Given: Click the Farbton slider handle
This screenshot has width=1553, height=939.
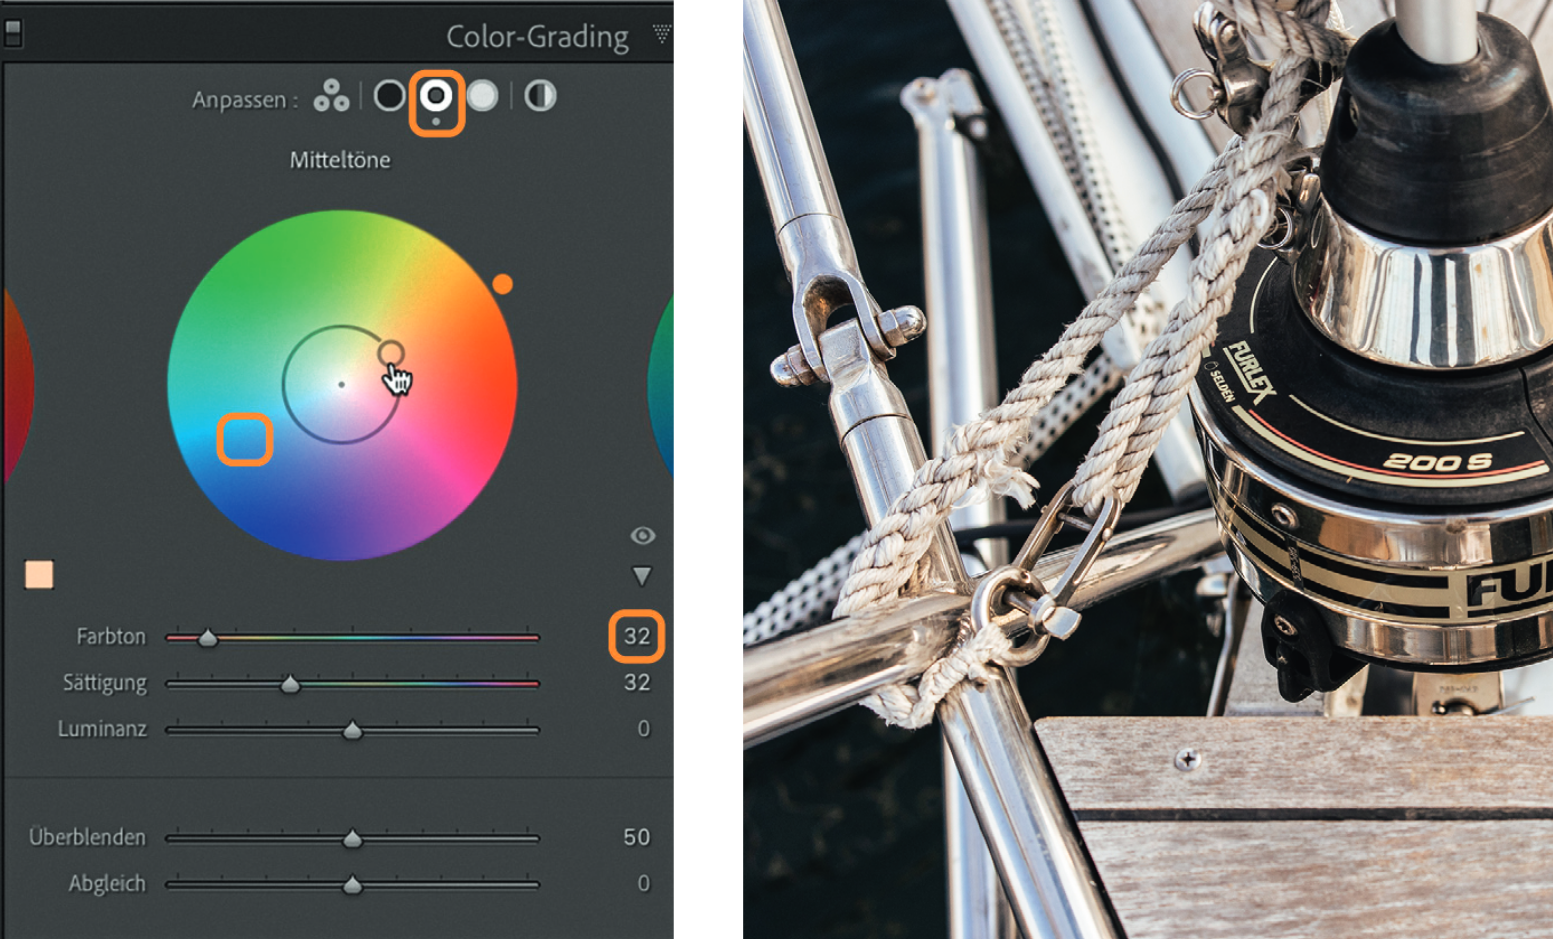Looking at the screenshot, I should 207,638.
